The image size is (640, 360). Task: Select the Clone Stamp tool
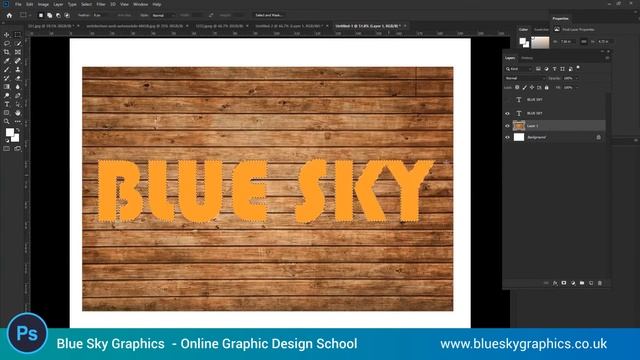18,69
